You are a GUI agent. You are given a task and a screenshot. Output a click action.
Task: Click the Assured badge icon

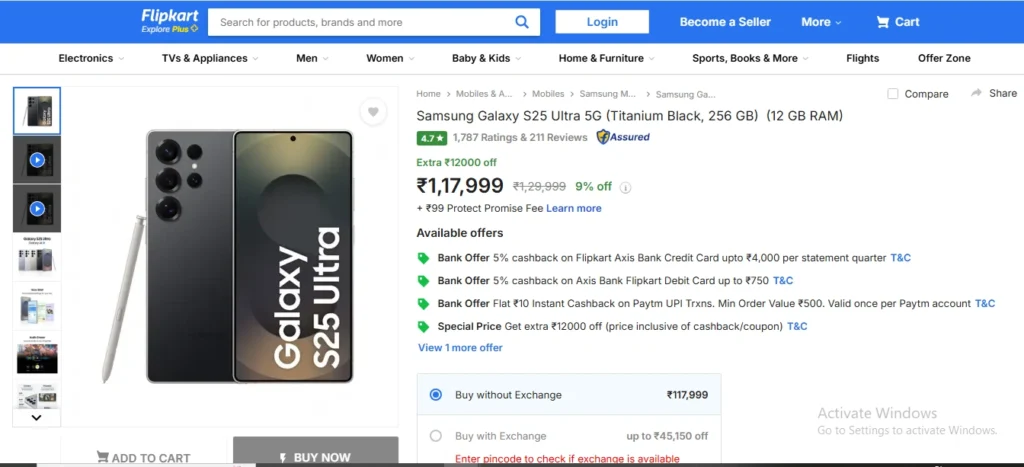pos(623,137)
